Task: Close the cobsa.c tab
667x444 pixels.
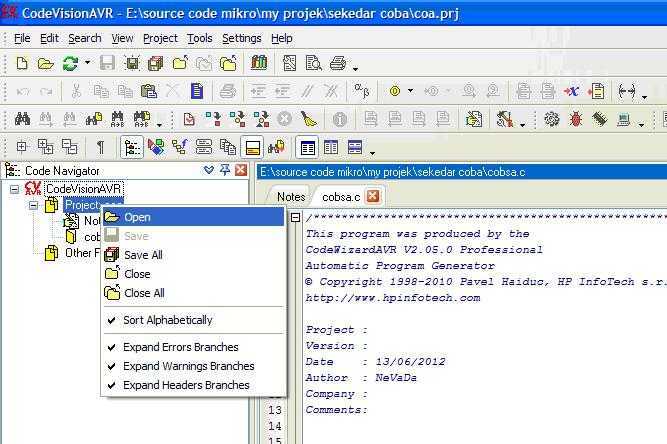Action: point(373,196)
